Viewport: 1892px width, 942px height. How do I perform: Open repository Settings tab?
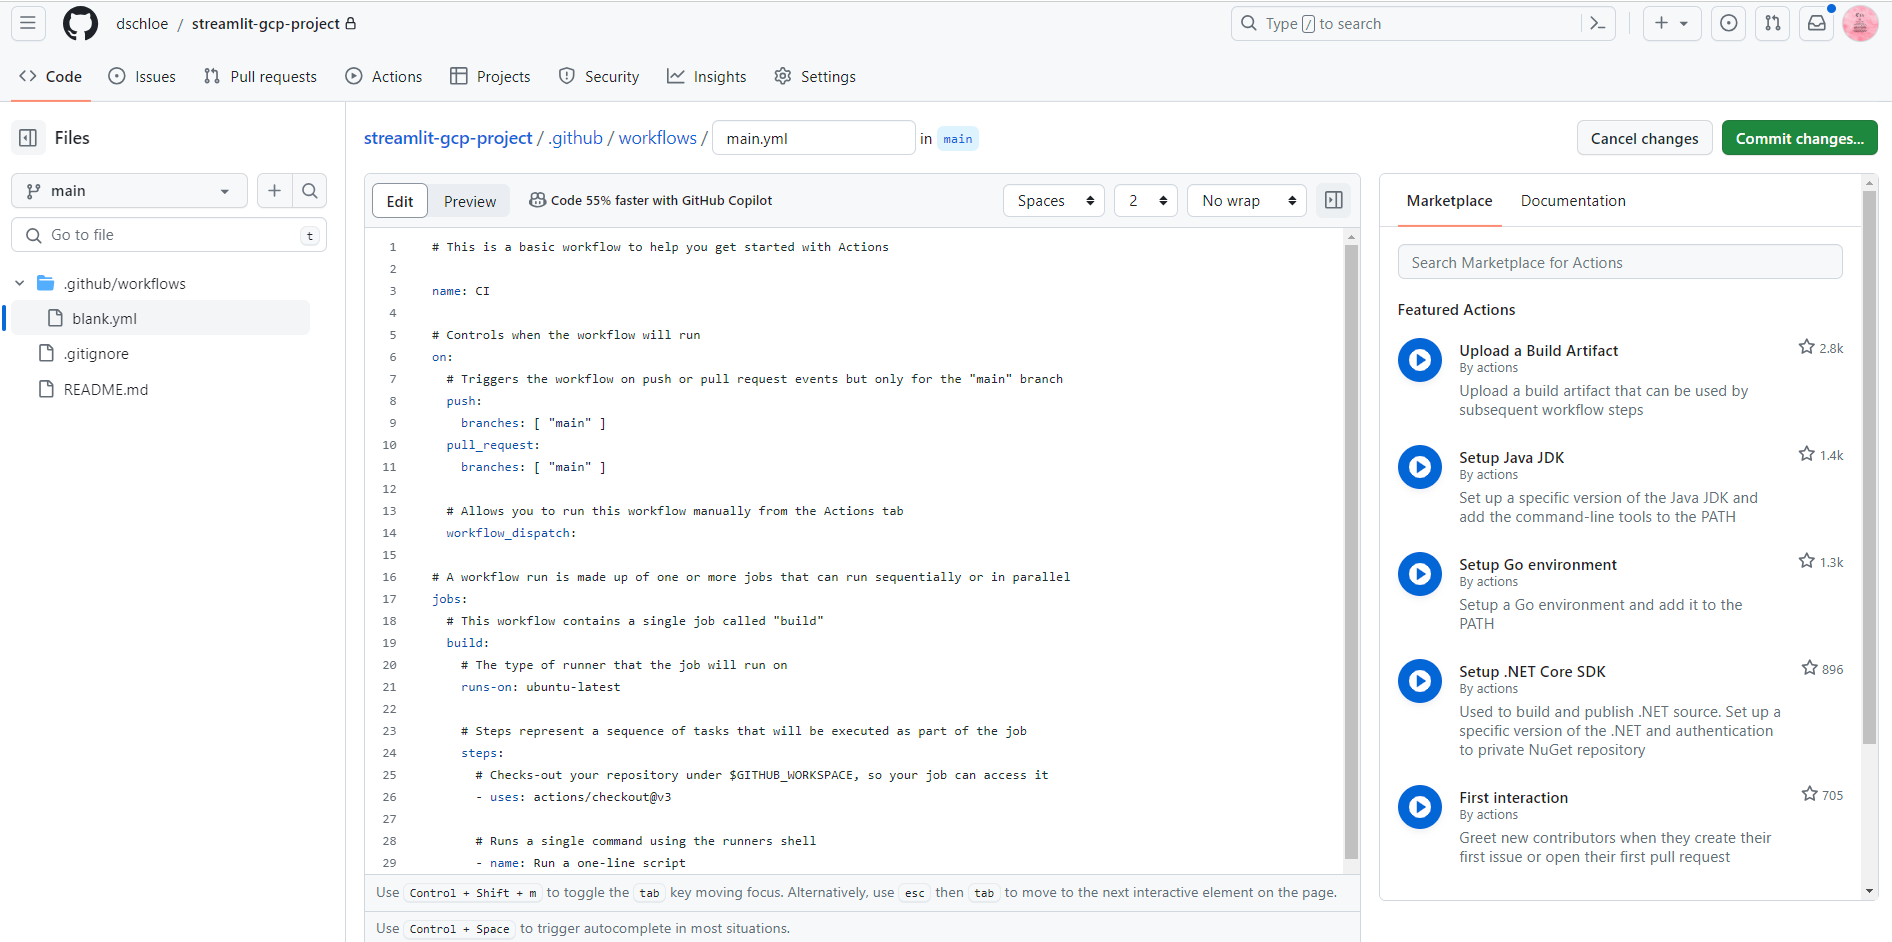[x=815, y=76]
